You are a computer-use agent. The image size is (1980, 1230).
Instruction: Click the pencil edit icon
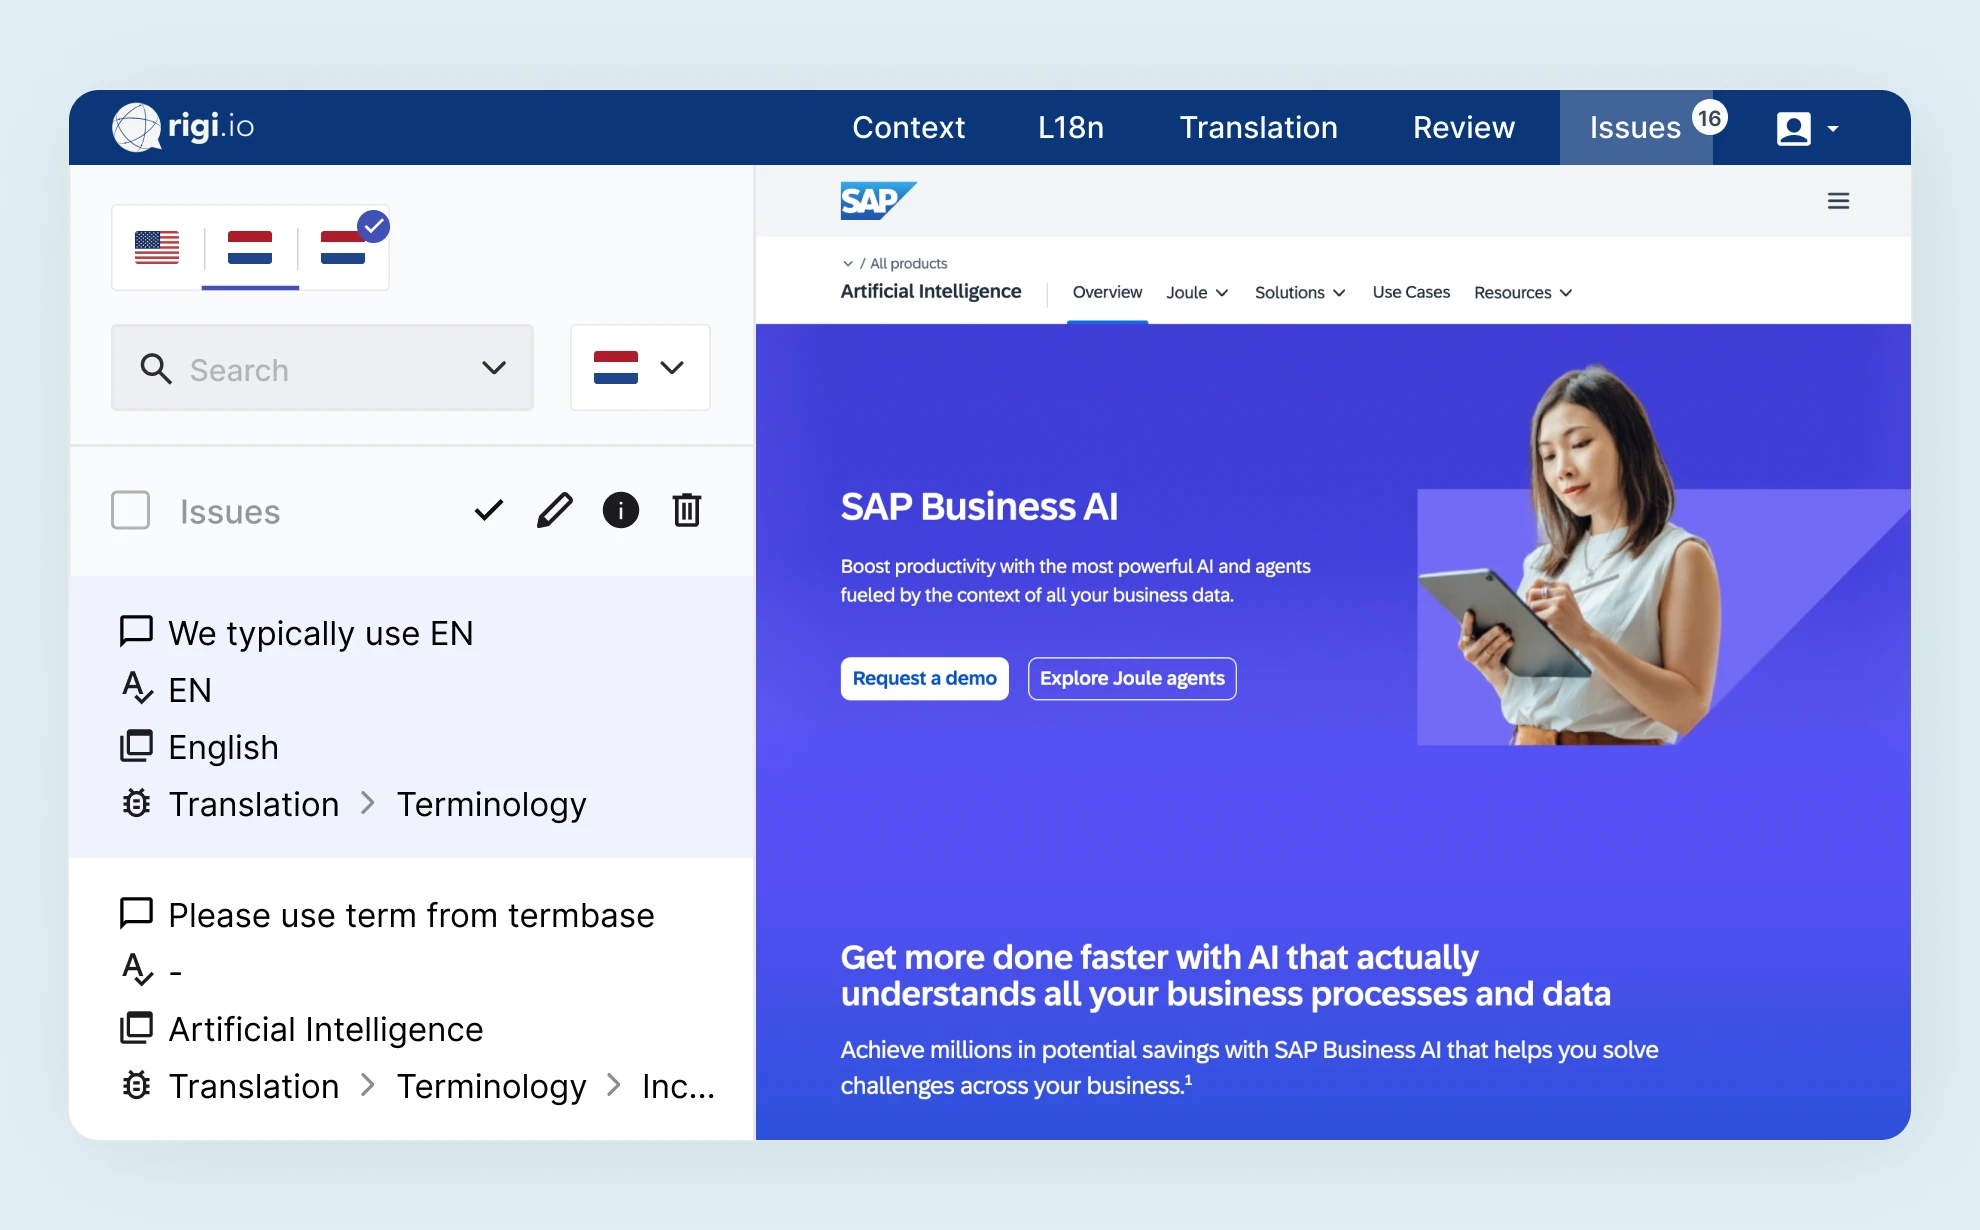(554, 511)
